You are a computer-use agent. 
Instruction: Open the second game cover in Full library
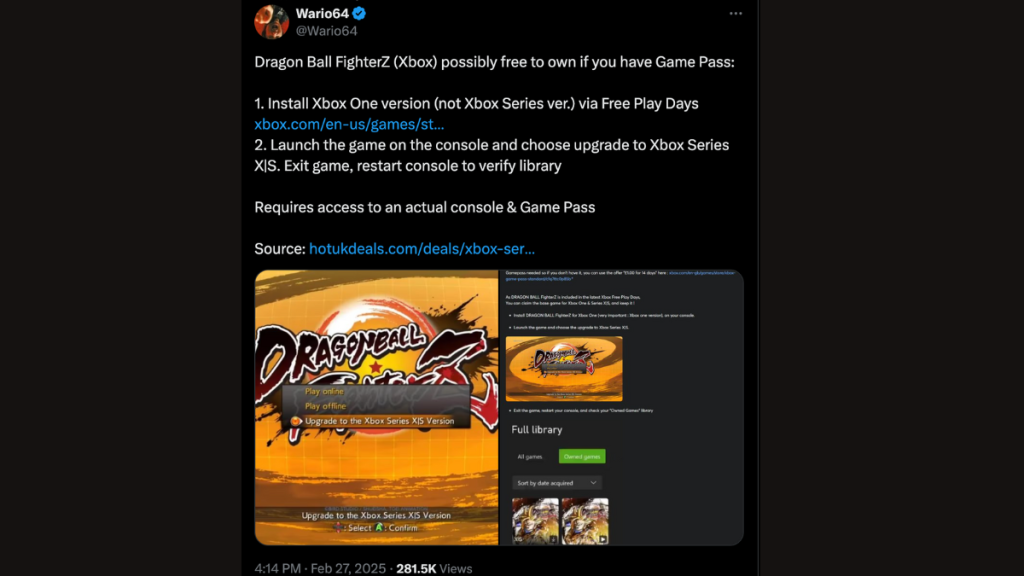(585, 521)
